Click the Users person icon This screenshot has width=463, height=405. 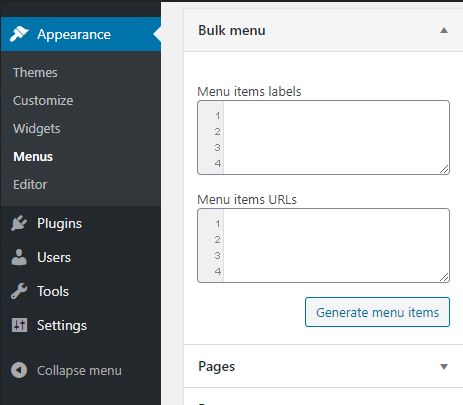coord(19,257)
